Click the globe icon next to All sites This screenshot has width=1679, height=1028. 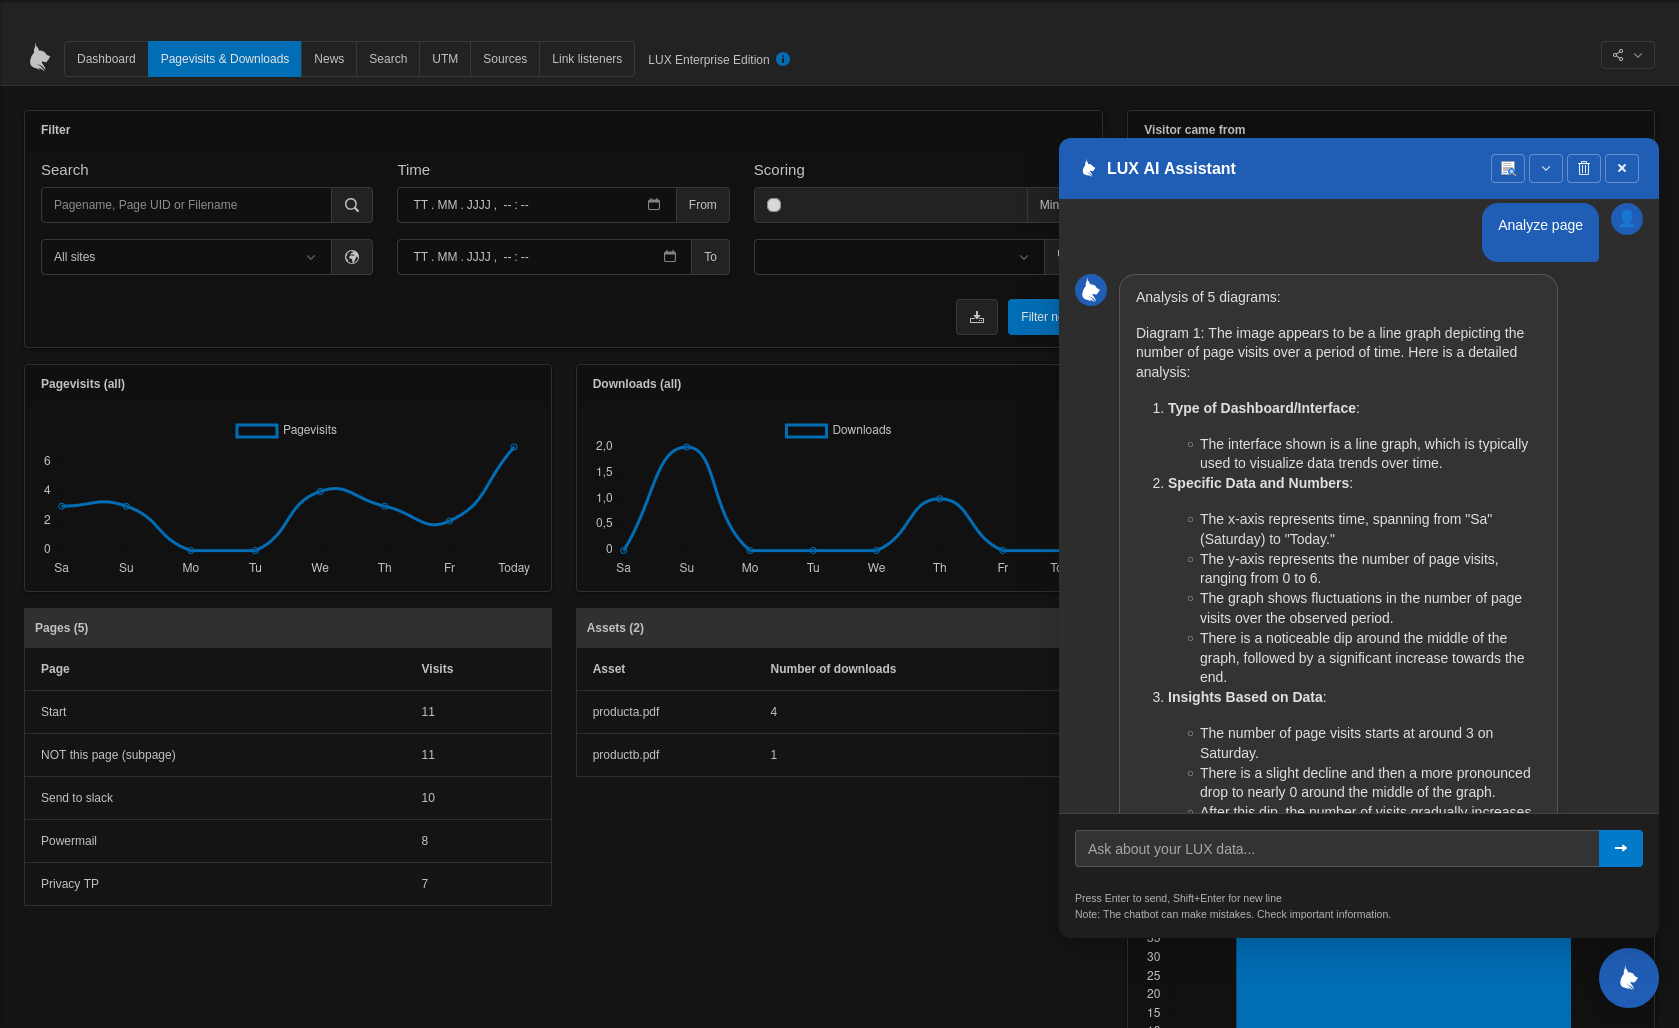click(x=352, y=257)
